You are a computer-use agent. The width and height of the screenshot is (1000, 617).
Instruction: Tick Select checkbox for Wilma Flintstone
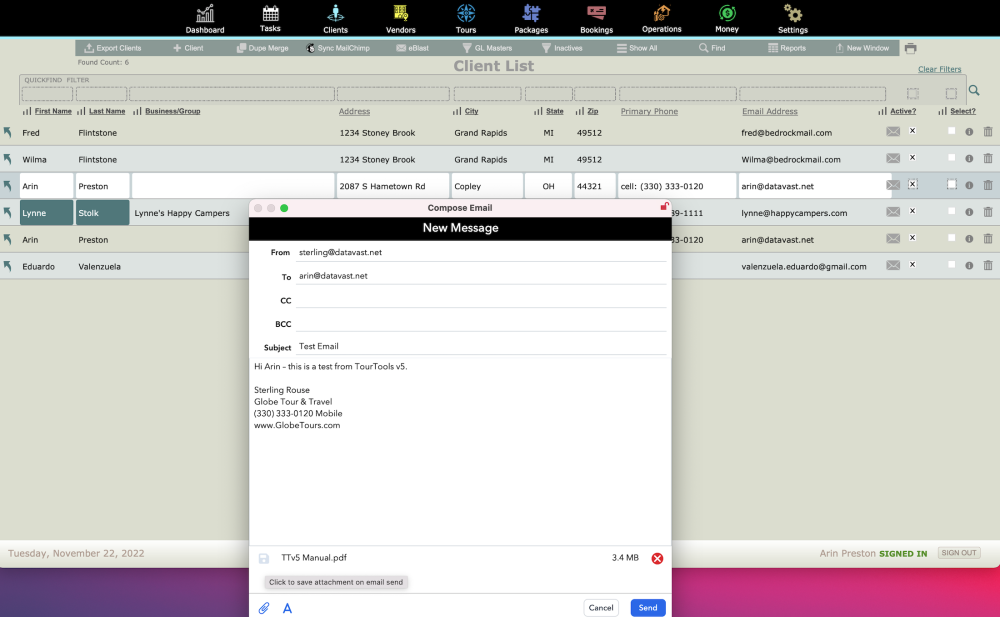(x=952, y=158)
